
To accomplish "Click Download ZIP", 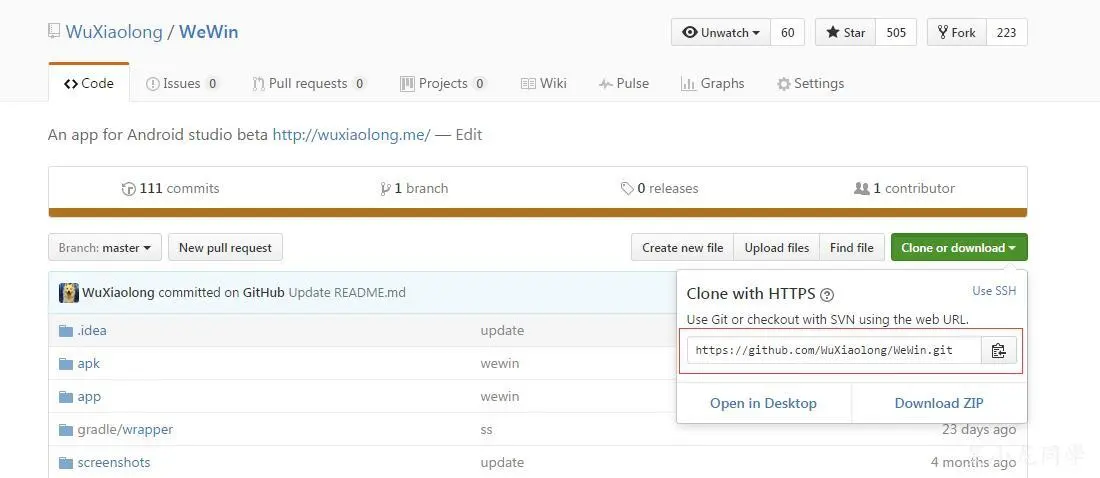I will point(939,404).
